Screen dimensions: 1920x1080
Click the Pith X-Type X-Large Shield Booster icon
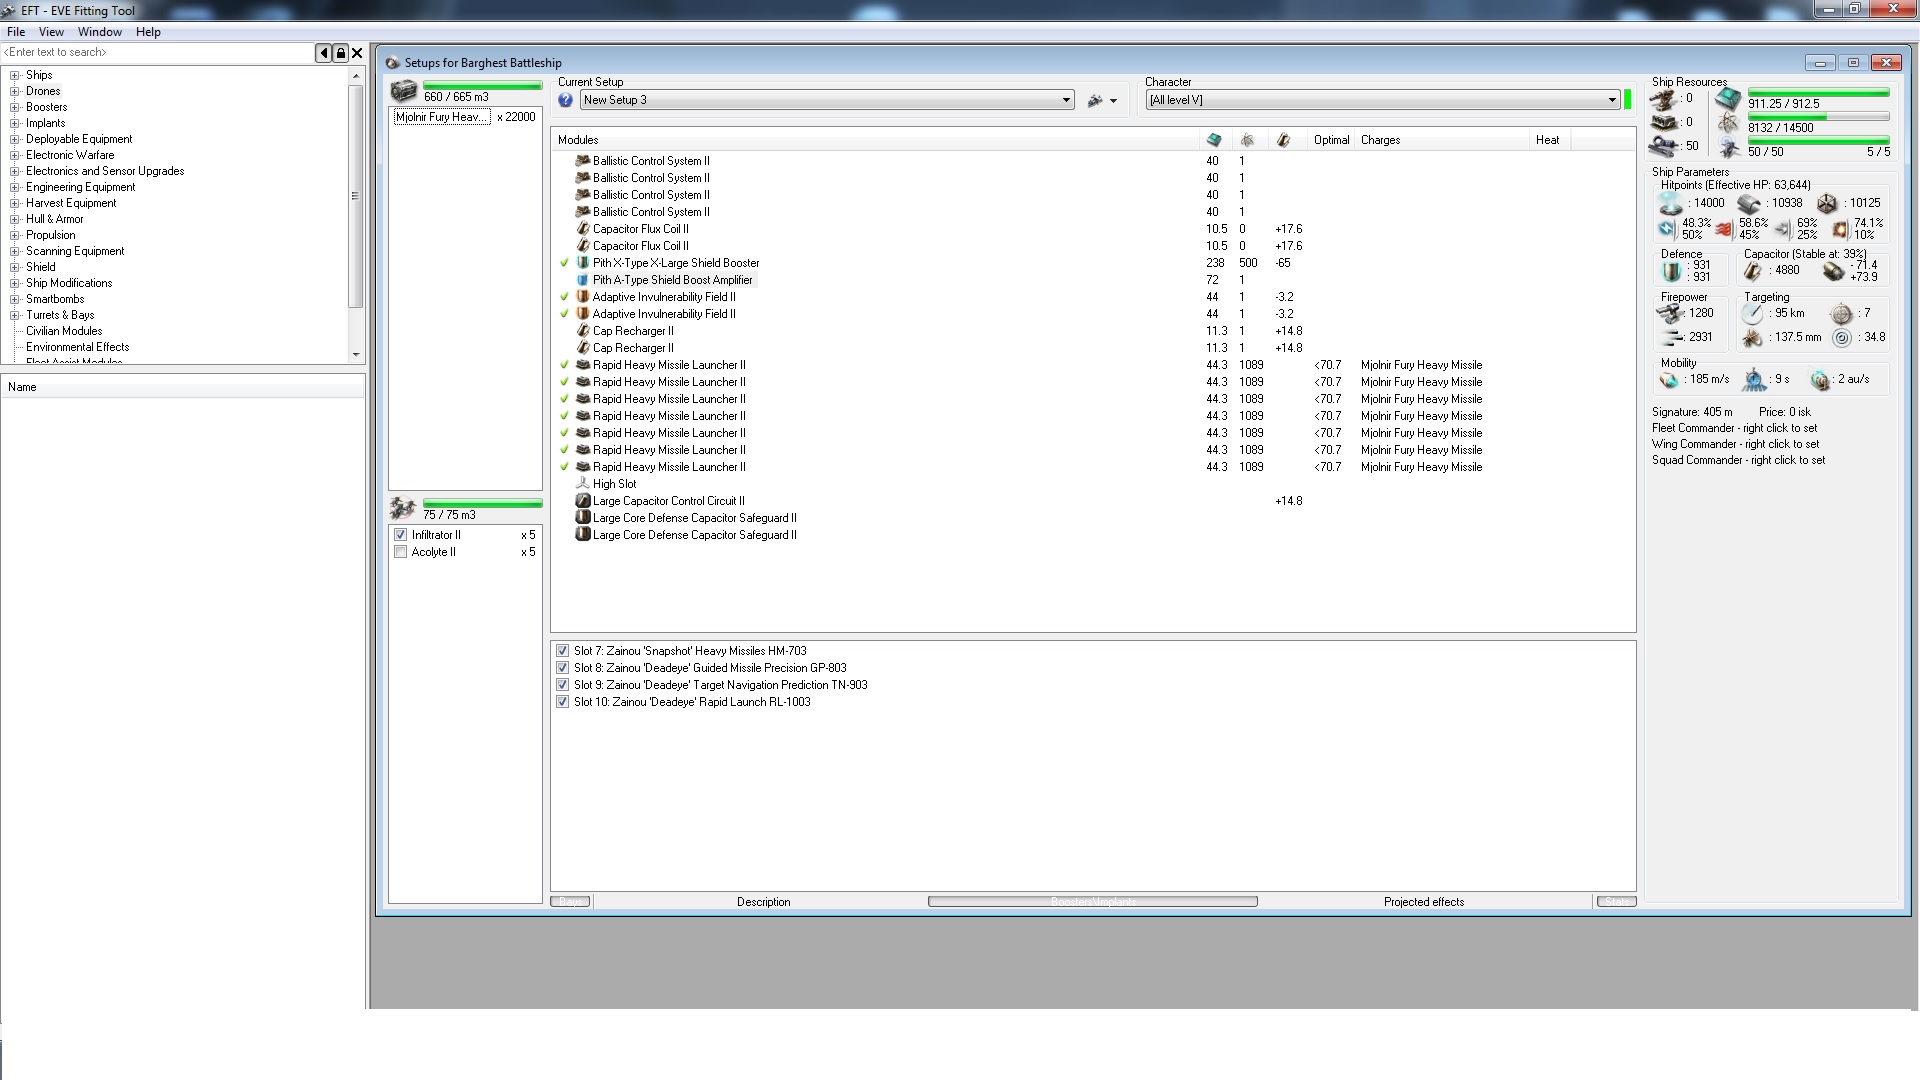click(x=583, y=263)
